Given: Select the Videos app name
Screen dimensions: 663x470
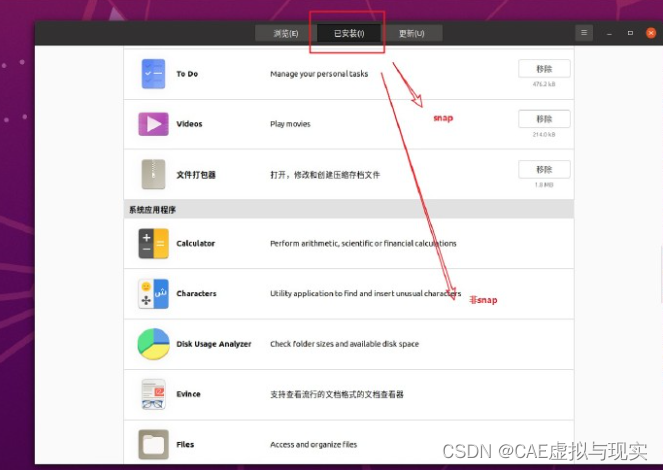Looking at the screenshot, I should pos(189,124).
